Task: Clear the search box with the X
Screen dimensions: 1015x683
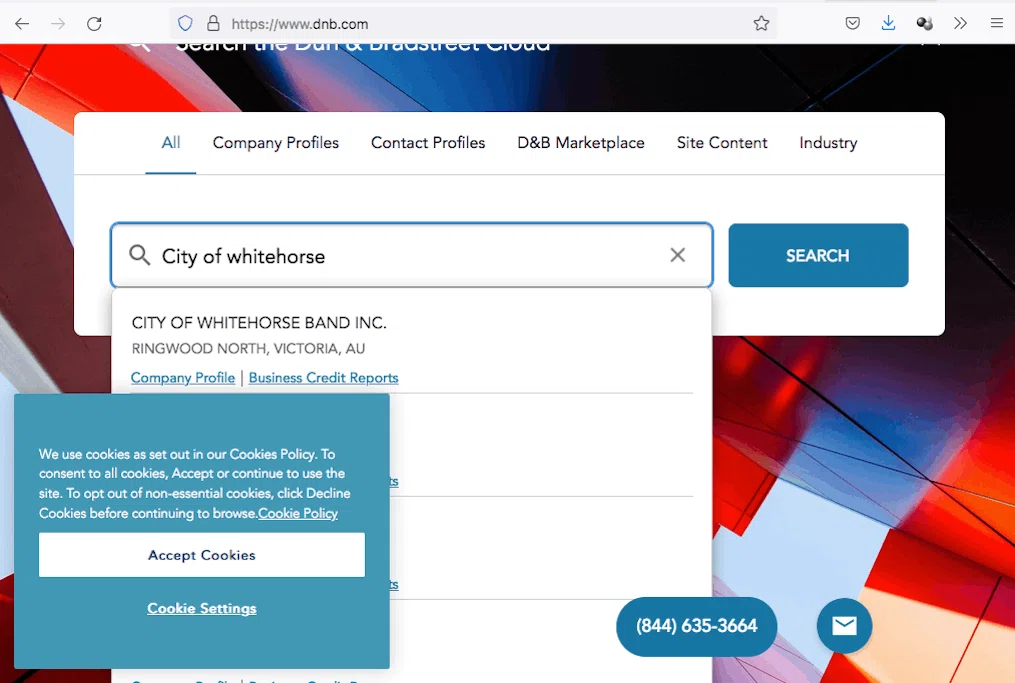Action: [677, 255]
